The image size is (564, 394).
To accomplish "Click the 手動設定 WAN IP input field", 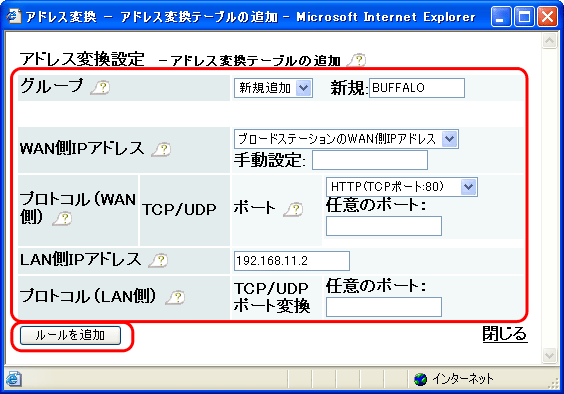I will pos(370,160).
